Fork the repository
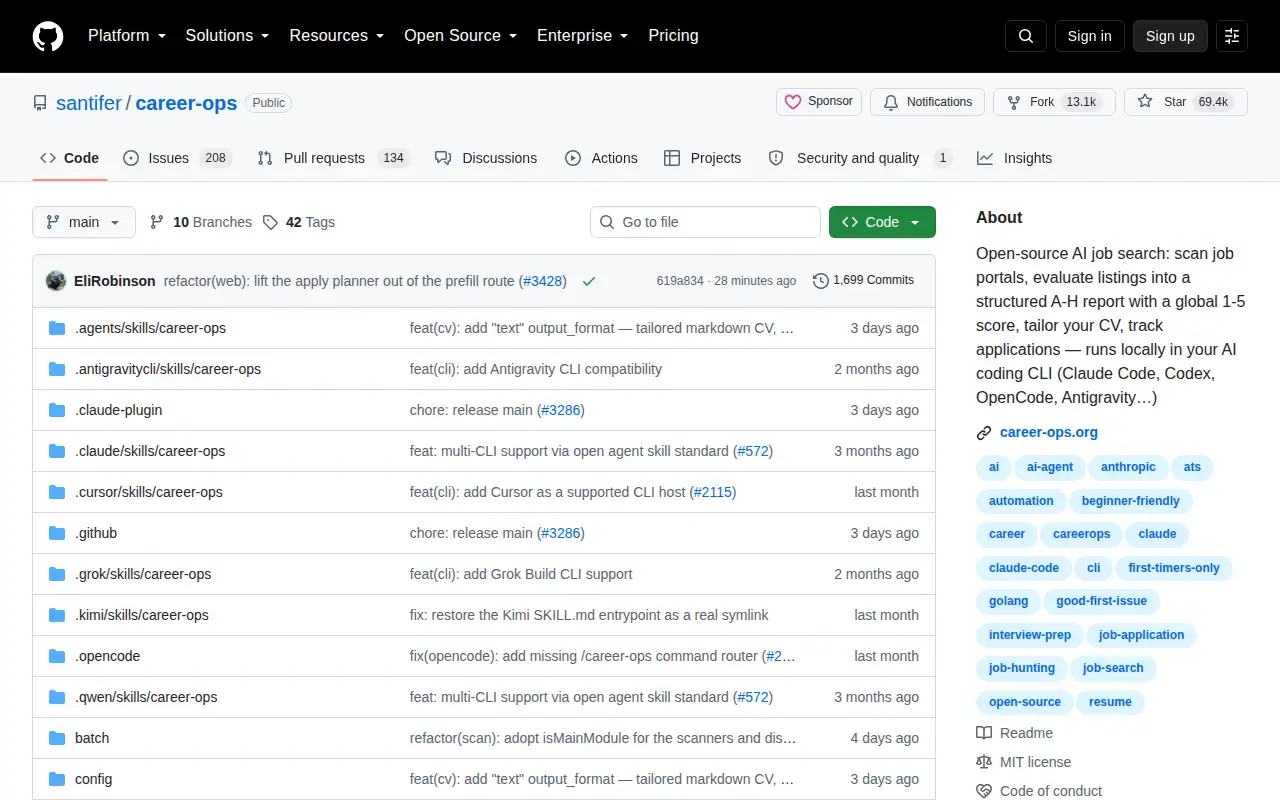Screen dimensions: 1280x800 pos(1054,102)
